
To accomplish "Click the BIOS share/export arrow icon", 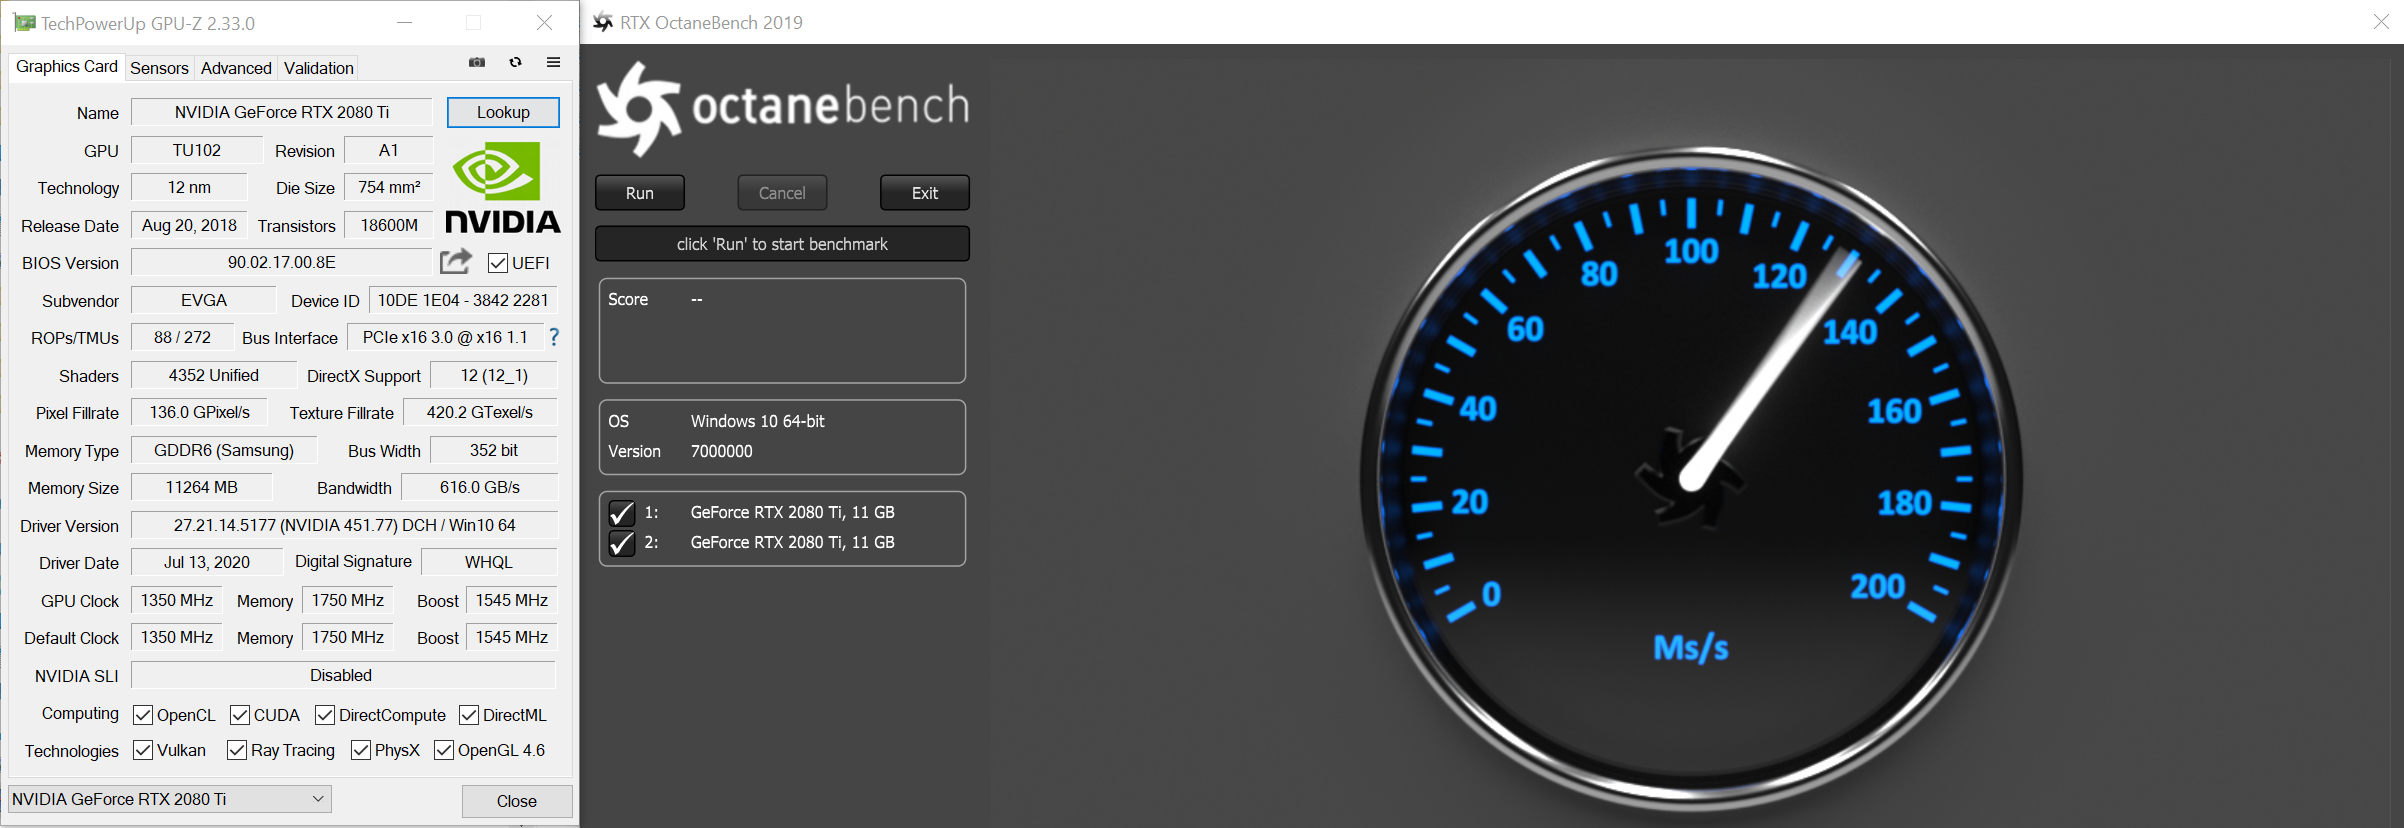I will pyautogui.click(x=455, y=262).
